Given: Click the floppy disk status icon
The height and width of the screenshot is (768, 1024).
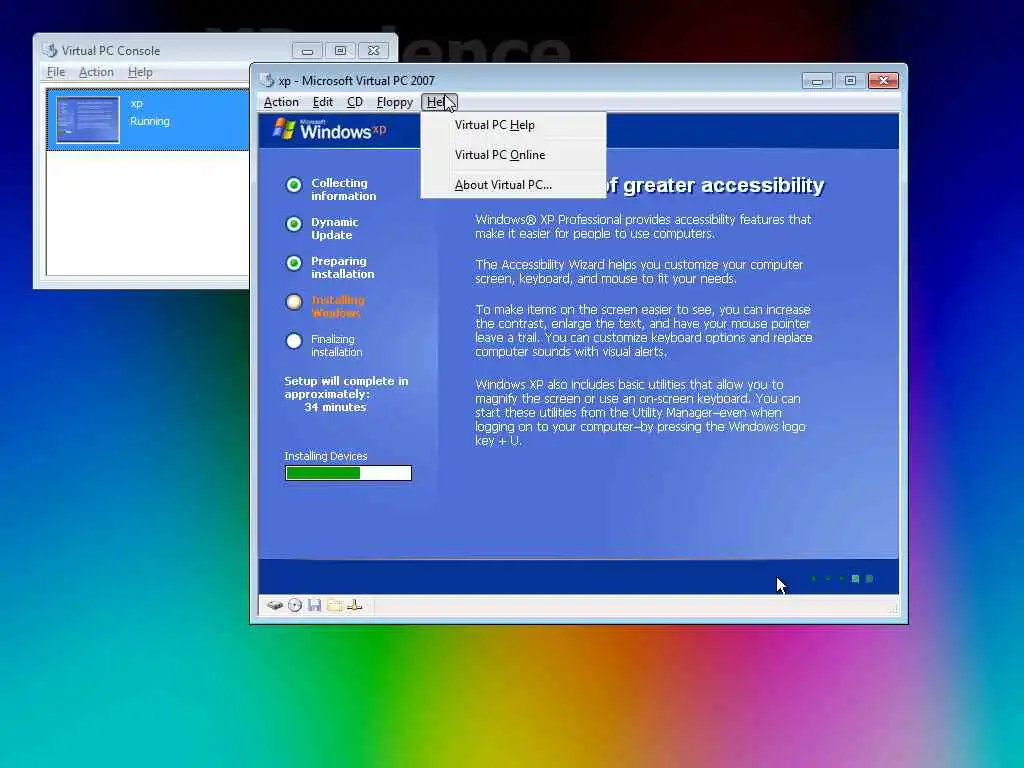Looking at the screenshot, I should (315, 605).
